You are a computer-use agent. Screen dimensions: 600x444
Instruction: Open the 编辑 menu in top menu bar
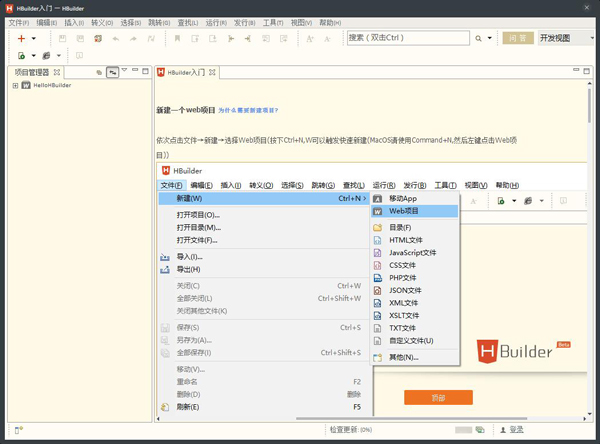(47, 23)
